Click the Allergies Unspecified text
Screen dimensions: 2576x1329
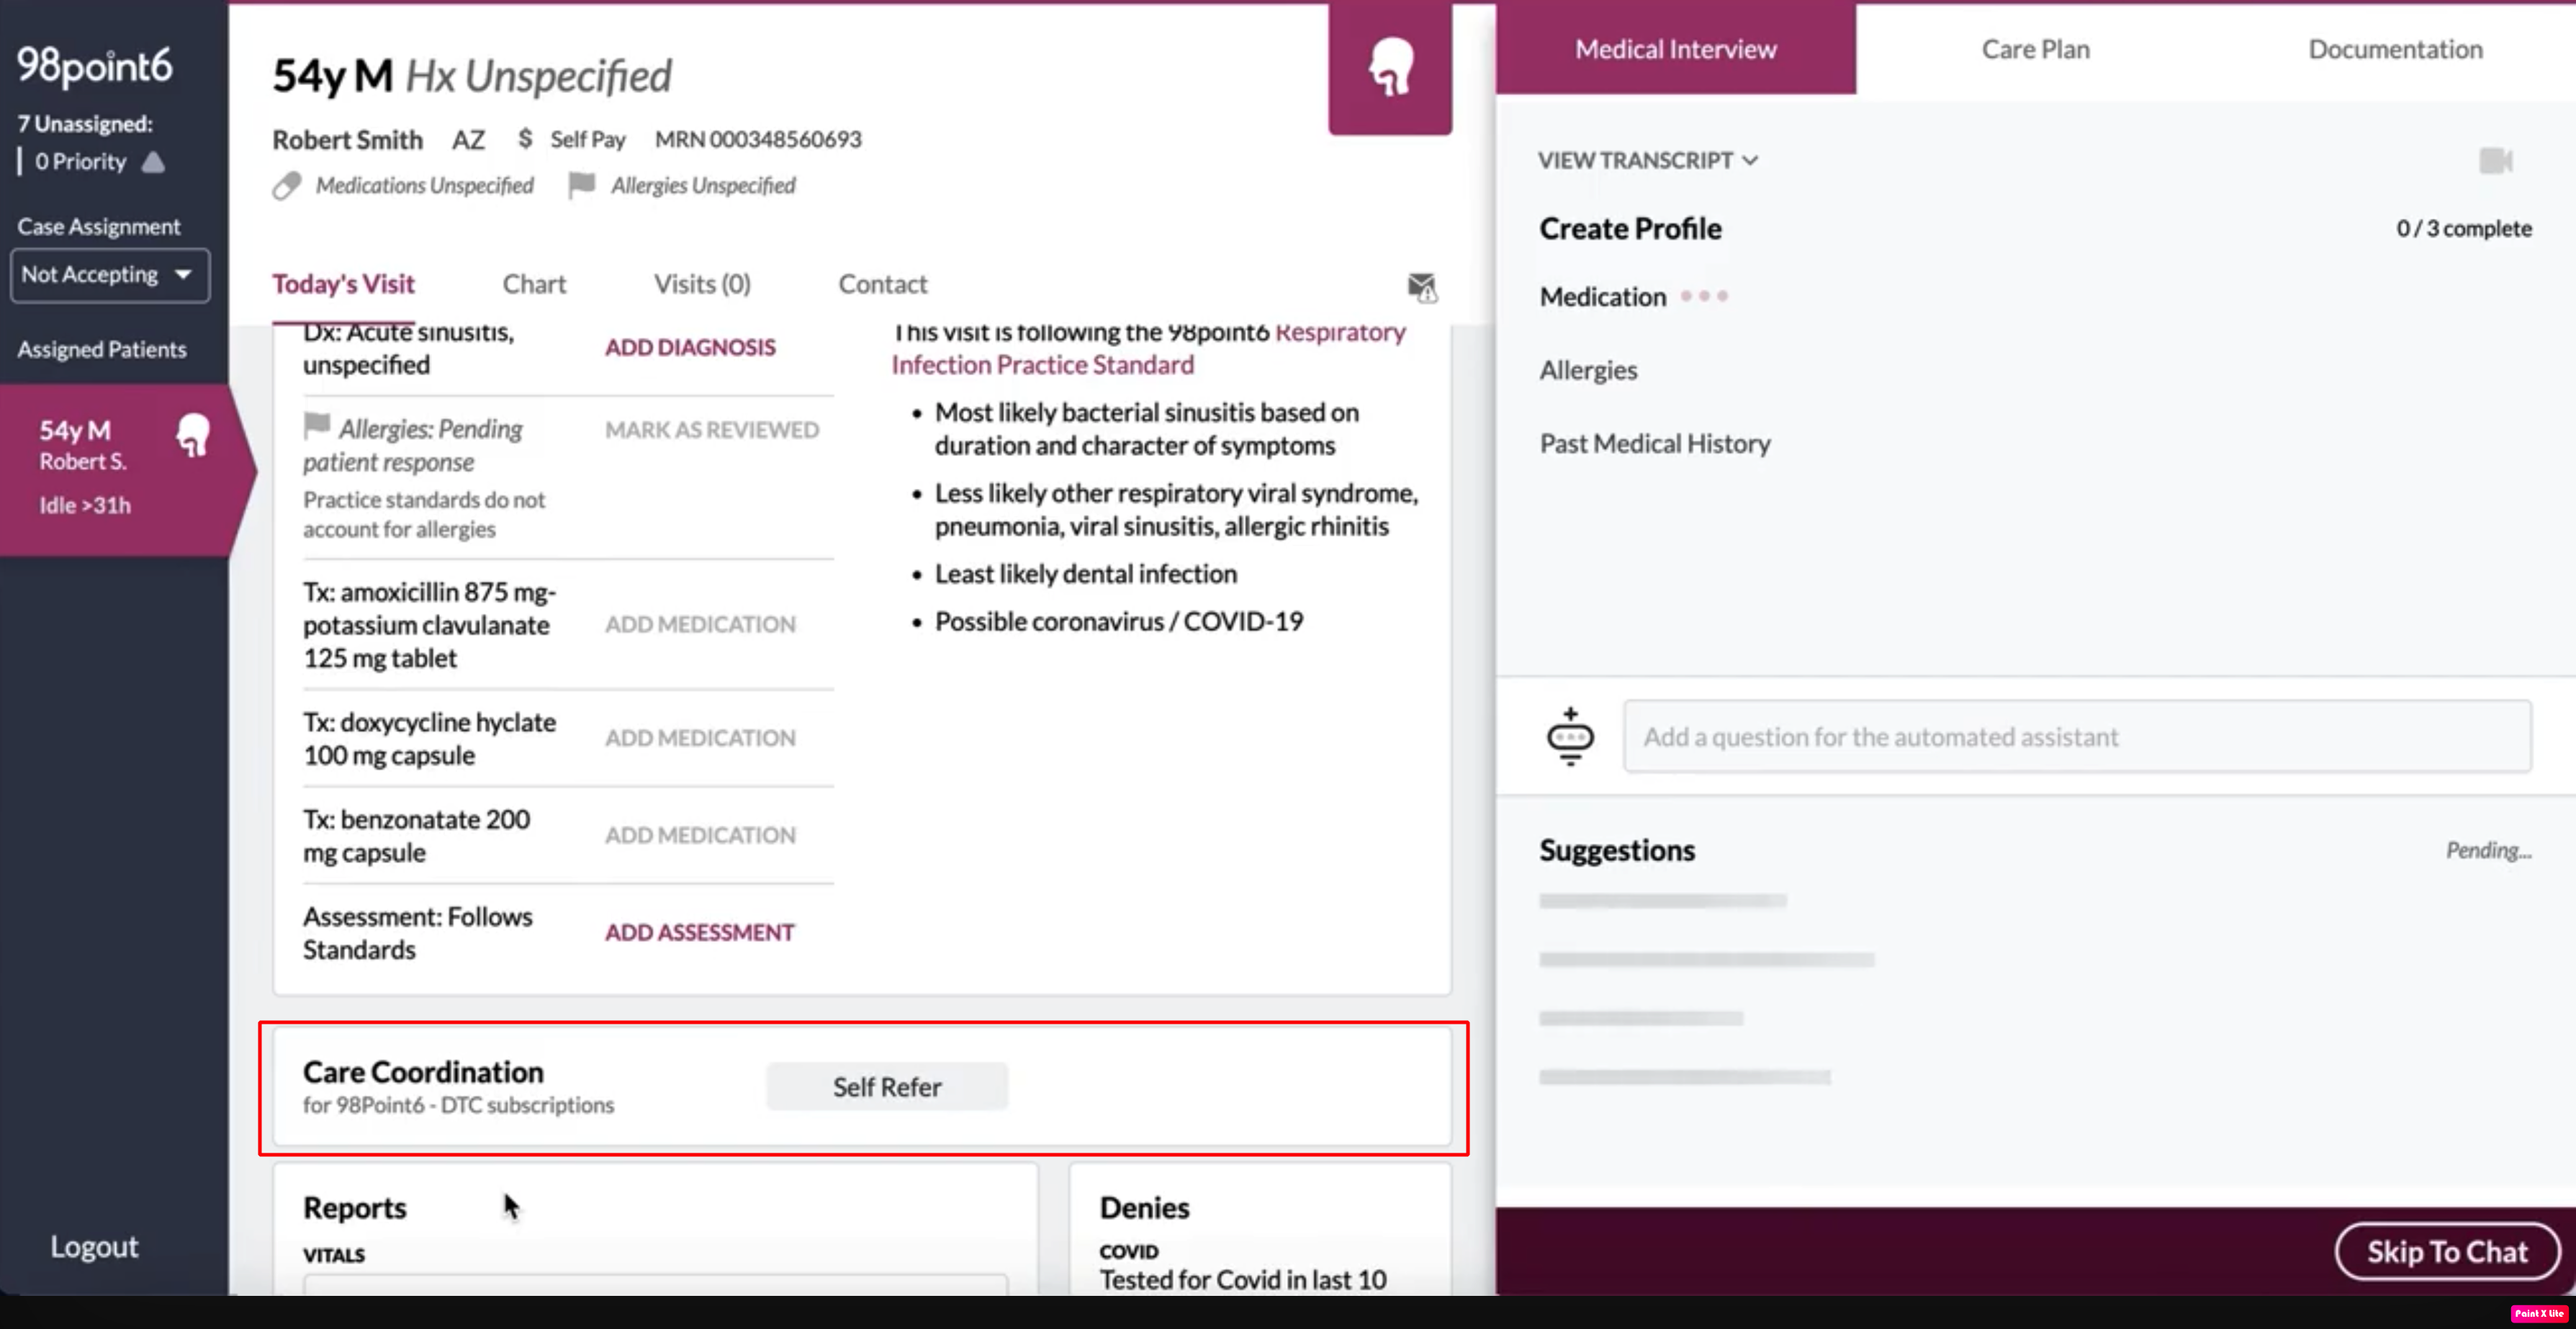click(x=703, y=186)
